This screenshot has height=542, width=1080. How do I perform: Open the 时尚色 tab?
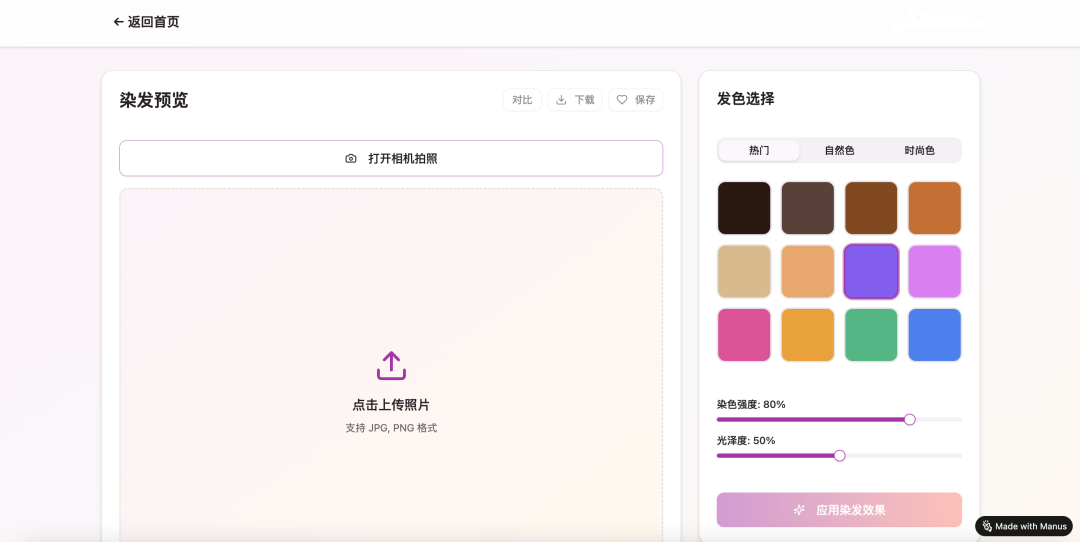919,150
